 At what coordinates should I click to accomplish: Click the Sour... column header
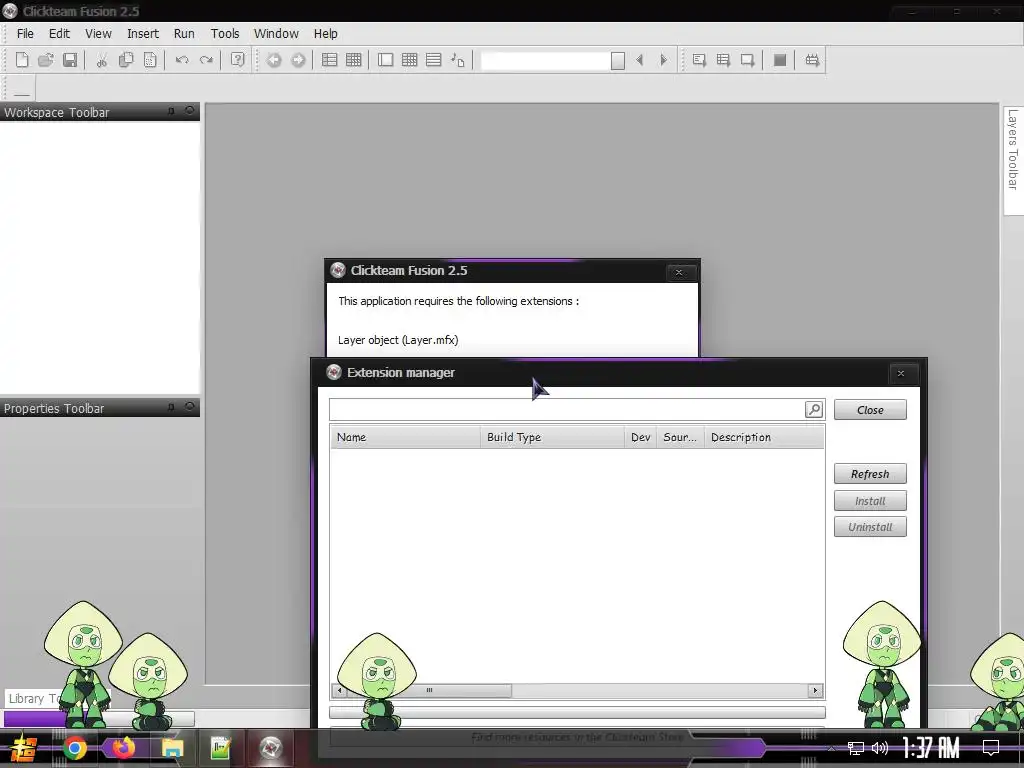coord(680,437)
